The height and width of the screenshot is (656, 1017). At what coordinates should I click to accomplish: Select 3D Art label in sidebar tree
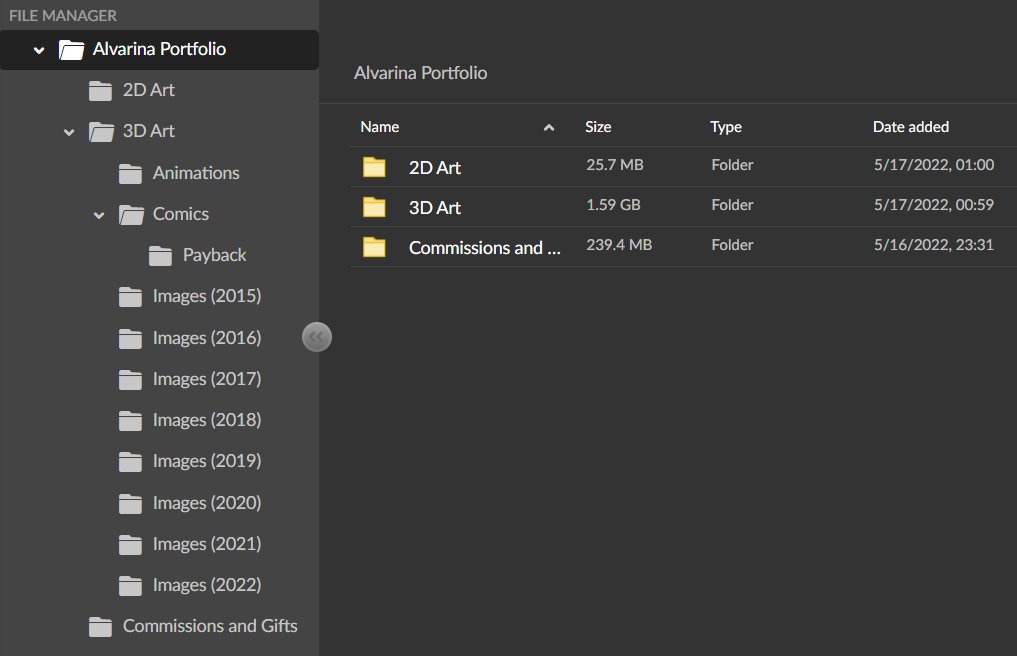(149, 130)
